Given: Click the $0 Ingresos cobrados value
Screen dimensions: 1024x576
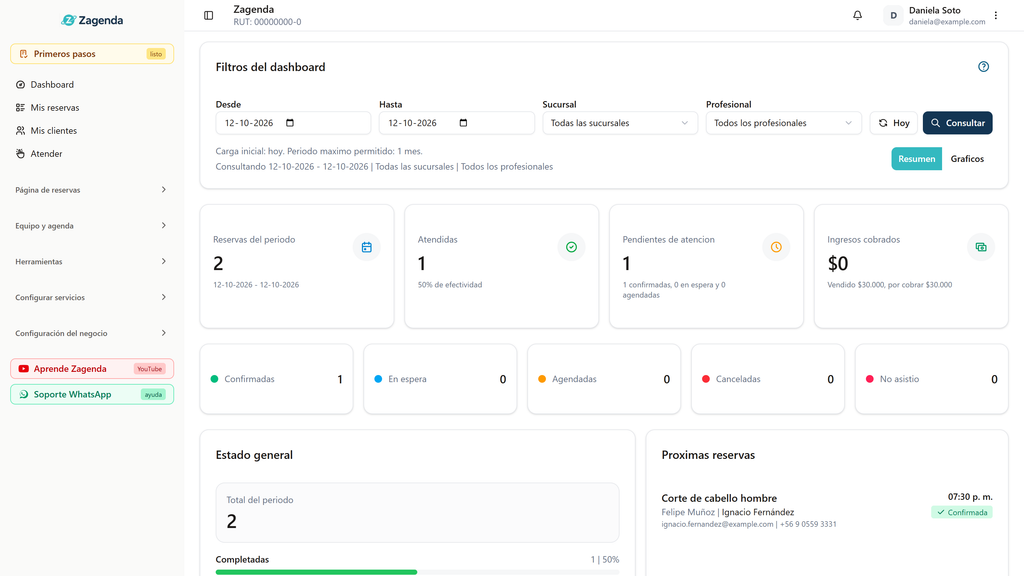Looking at the screenshot, I should [x=838, y=263].
